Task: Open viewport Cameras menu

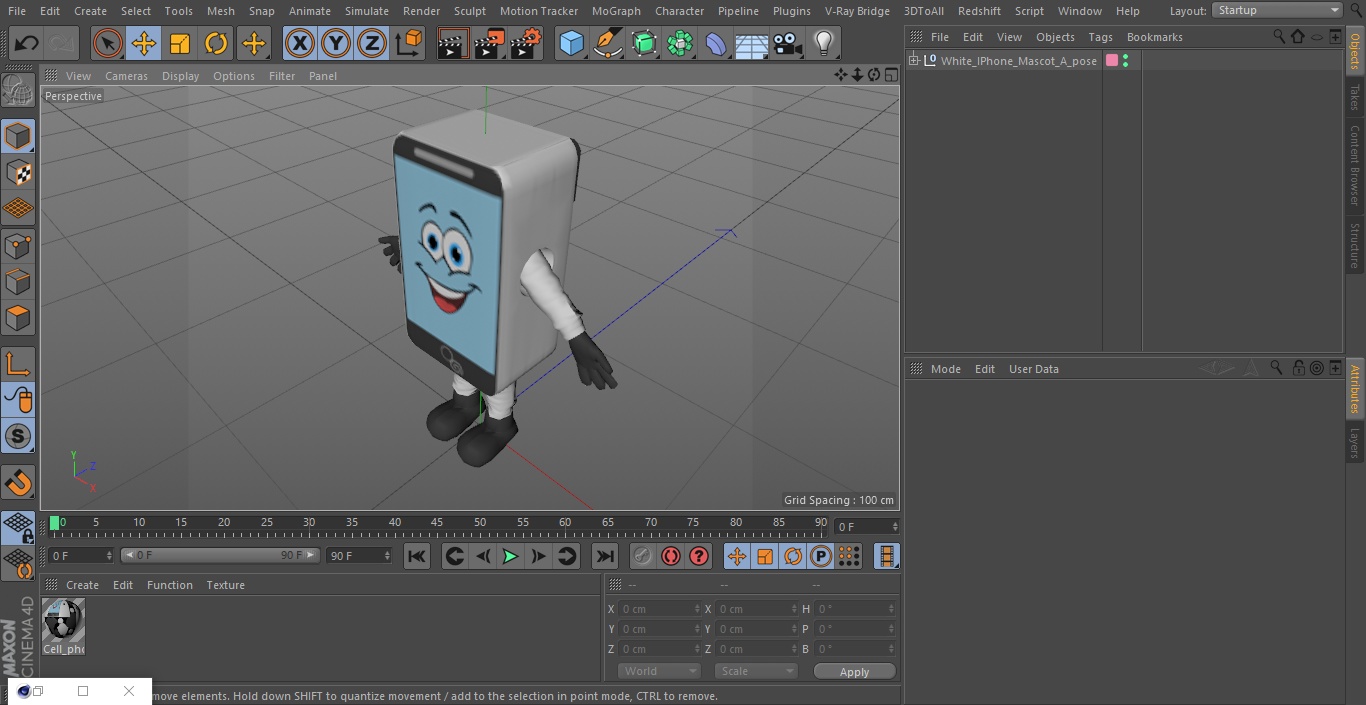Action: [x=126, y=76]
